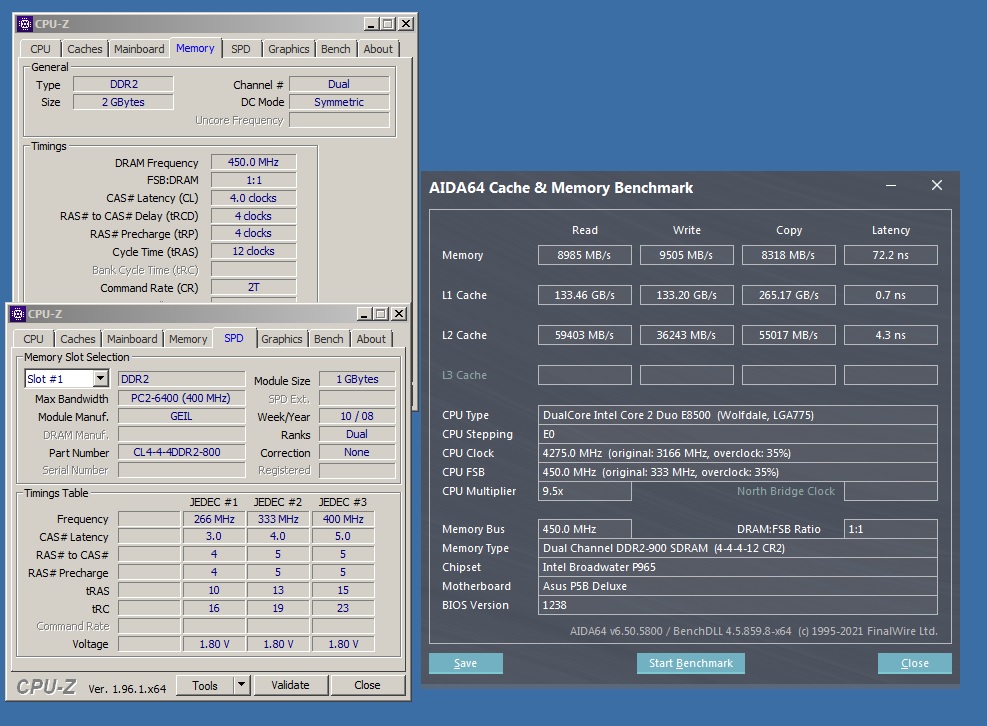
Task: Click the Memory Latency value 72.2 ns
Action: (891, 255)
